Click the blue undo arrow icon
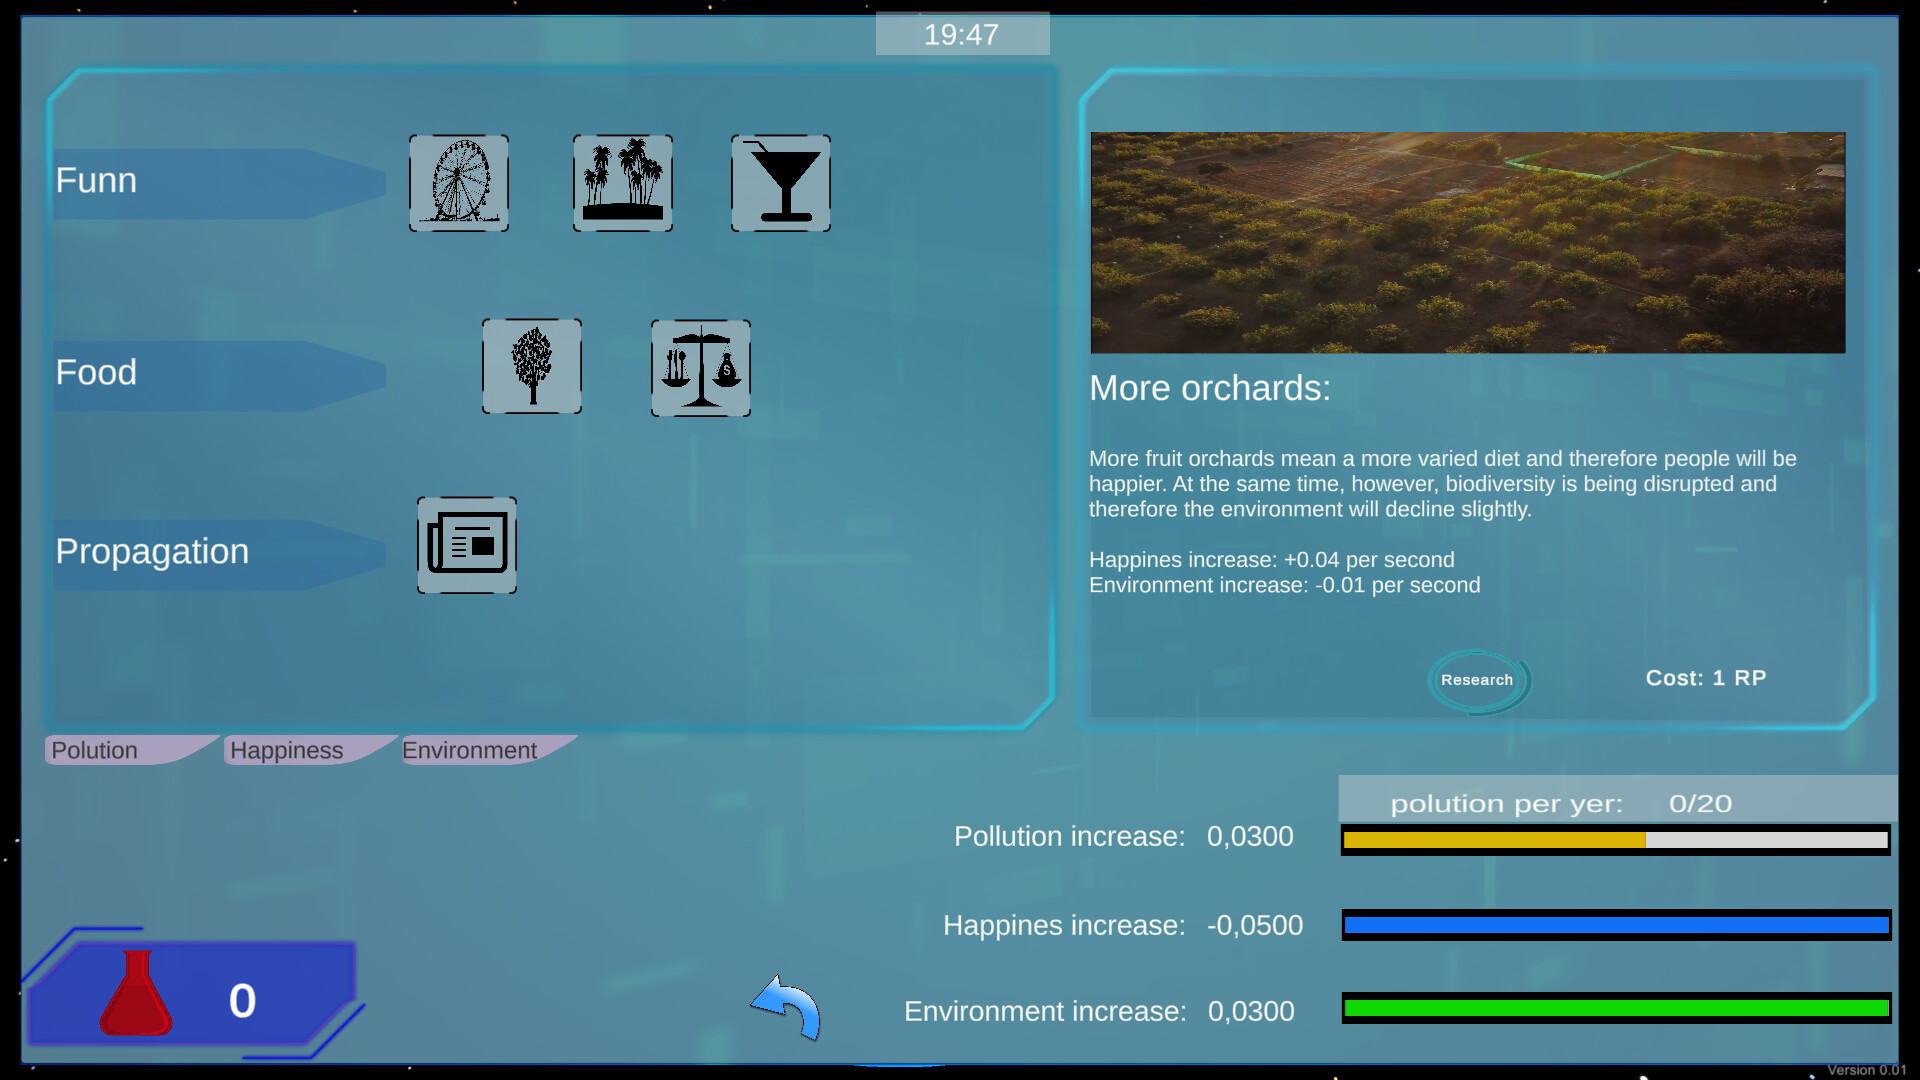Screen dimensions: 1920x1080 pyautogui.click(x=786, y=1008)
